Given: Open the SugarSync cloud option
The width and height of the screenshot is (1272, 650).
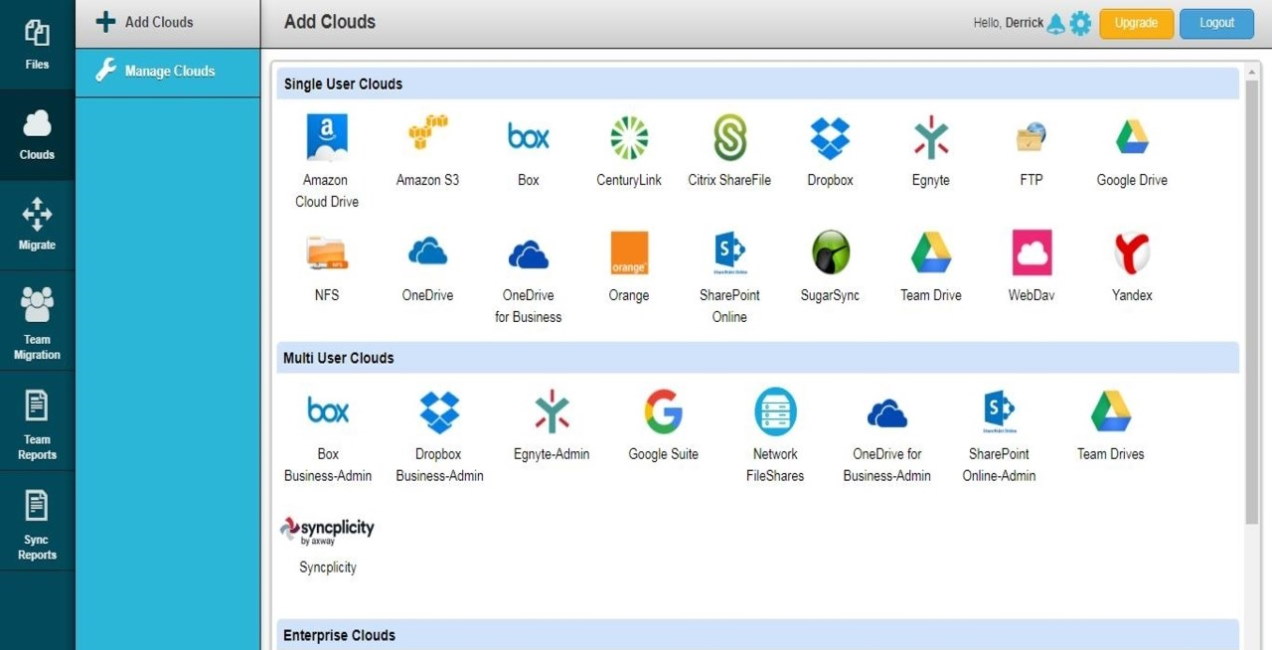Looking at the screenshot, I should pos(830,253).
